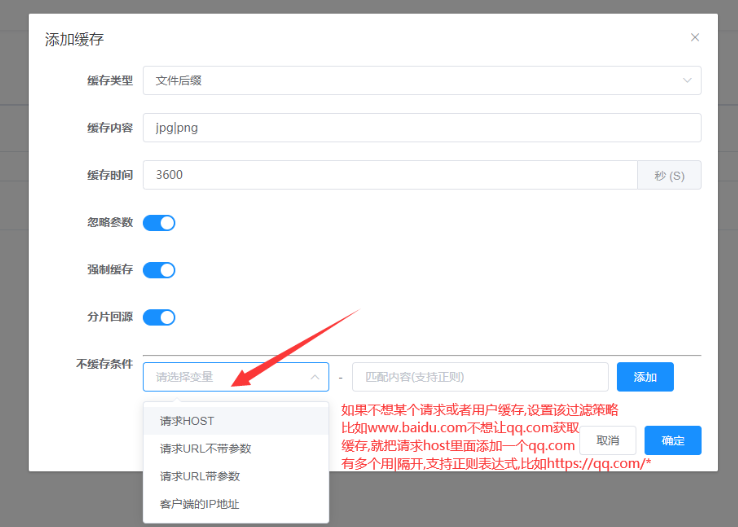
Task: Click the 秒 (S) unit addon
Action: (669, 175)
